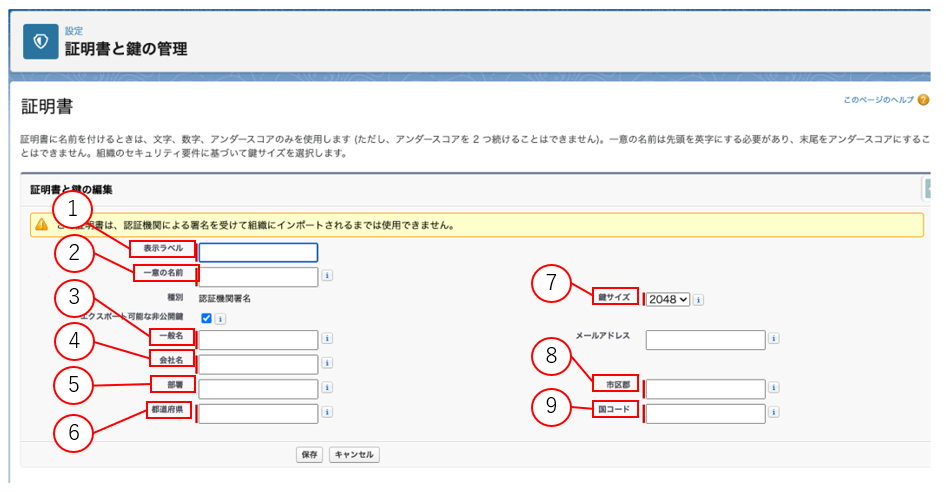Click the shield icon in the header

click(x=40, y=43)
